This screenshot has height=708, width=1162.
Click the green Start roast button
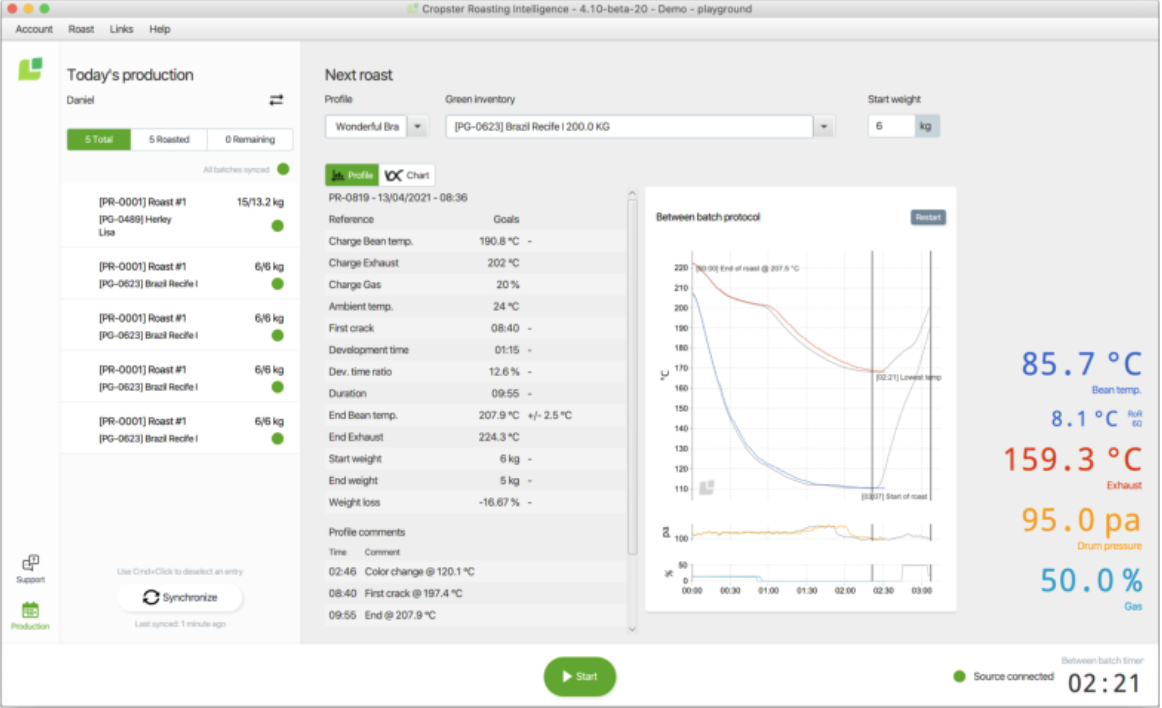point(580,676)
